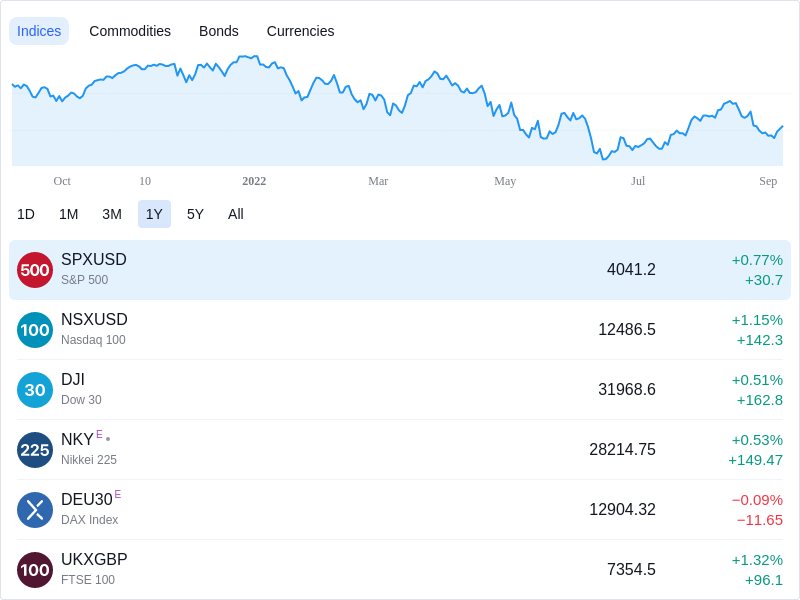Click the +162.8 point change for DJI
This screenshot has height=600, width=800.
[x=760, y=400]
